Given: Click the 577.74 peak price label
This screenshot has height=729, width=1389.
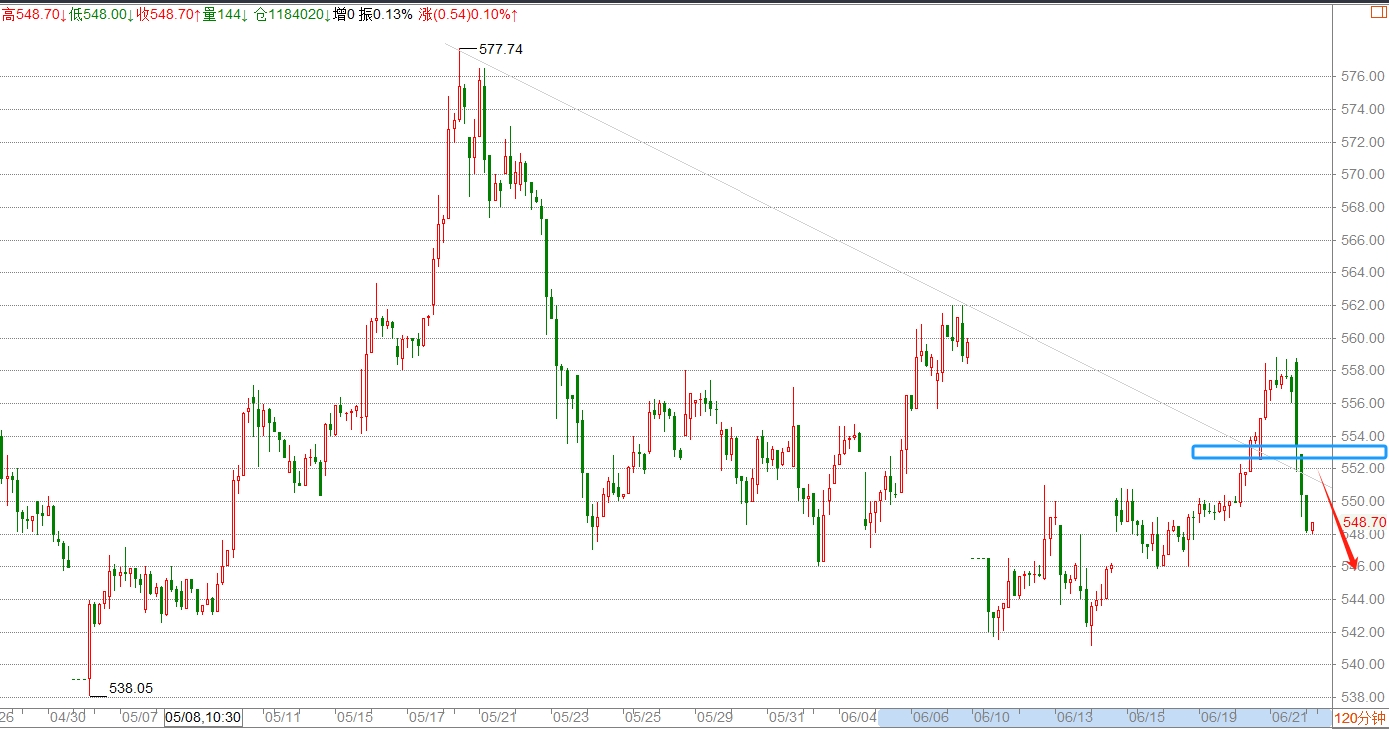Looking at the screenshot, I should point(501,49).
